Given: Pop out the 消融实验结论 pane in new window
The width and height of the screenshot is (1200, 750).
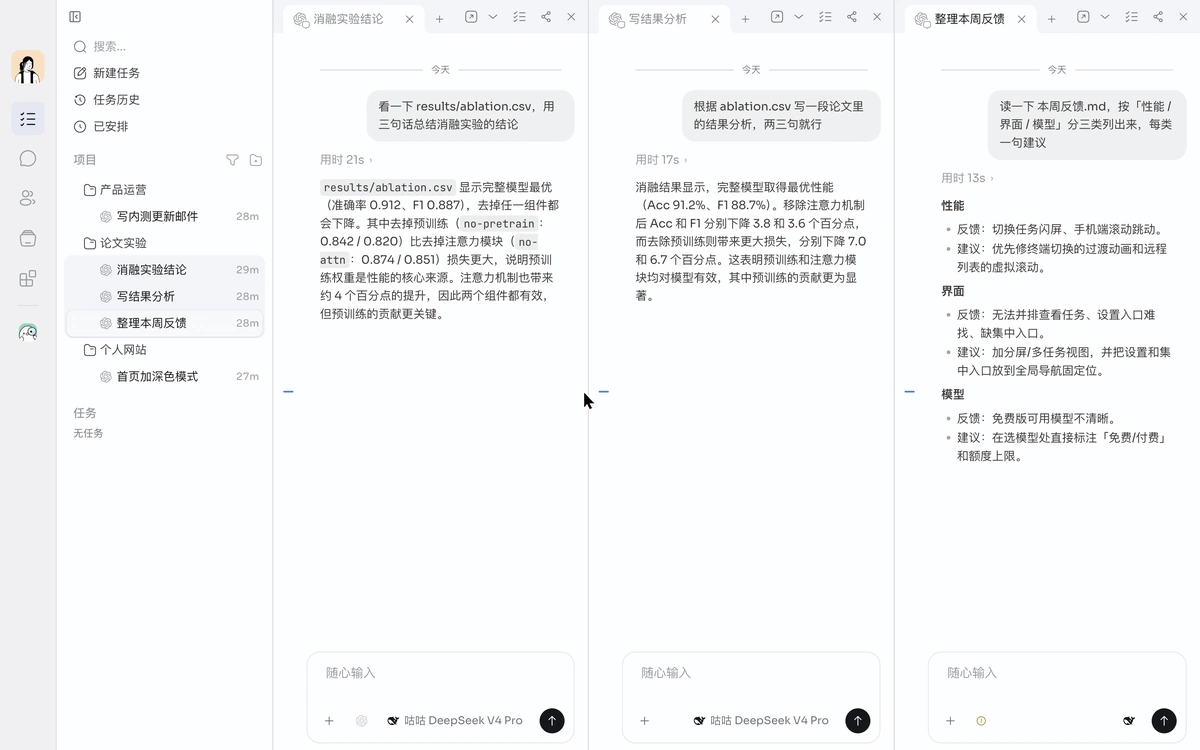Looking at the screenshot, I should click(x=471, y=17).
